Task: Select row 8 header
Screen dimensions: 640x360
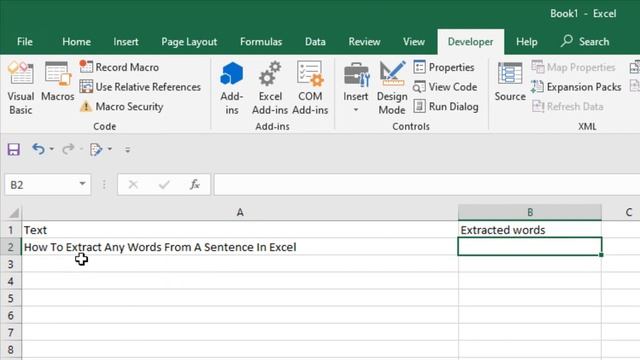Action: 11,350
